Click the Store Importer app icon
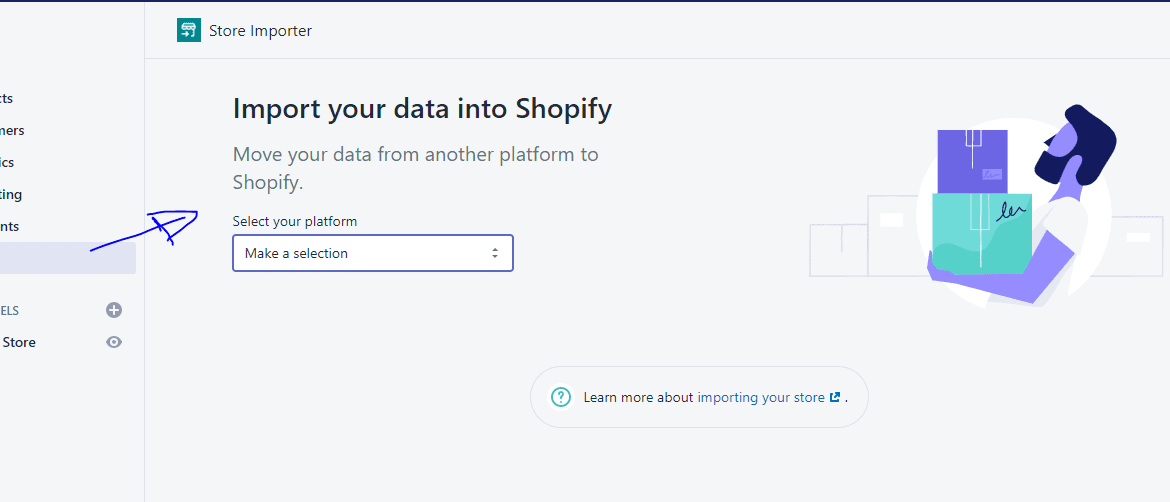 point(189,31)
